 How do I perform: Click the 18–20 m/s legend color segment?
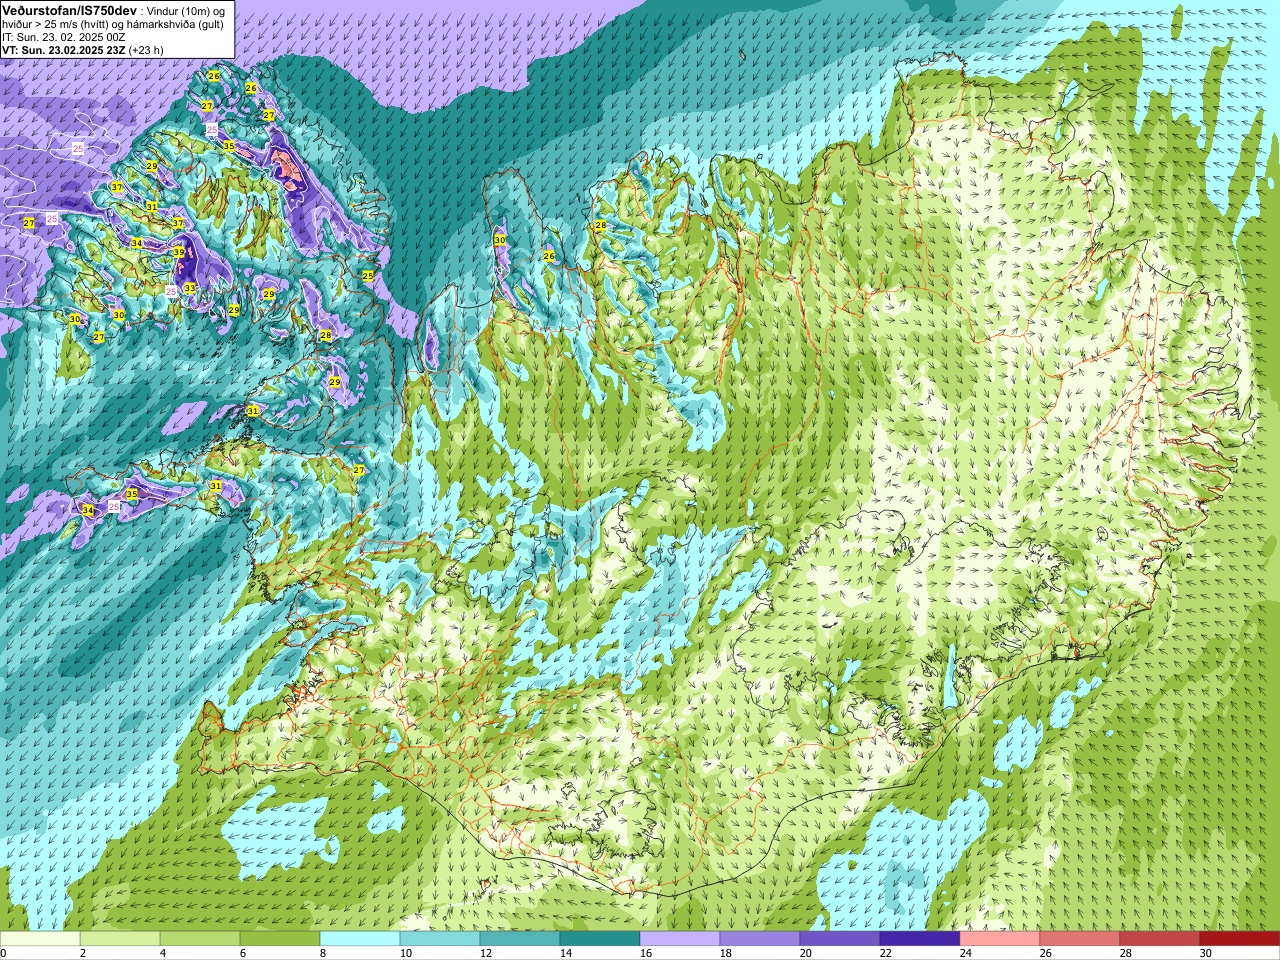pos(760,938)
